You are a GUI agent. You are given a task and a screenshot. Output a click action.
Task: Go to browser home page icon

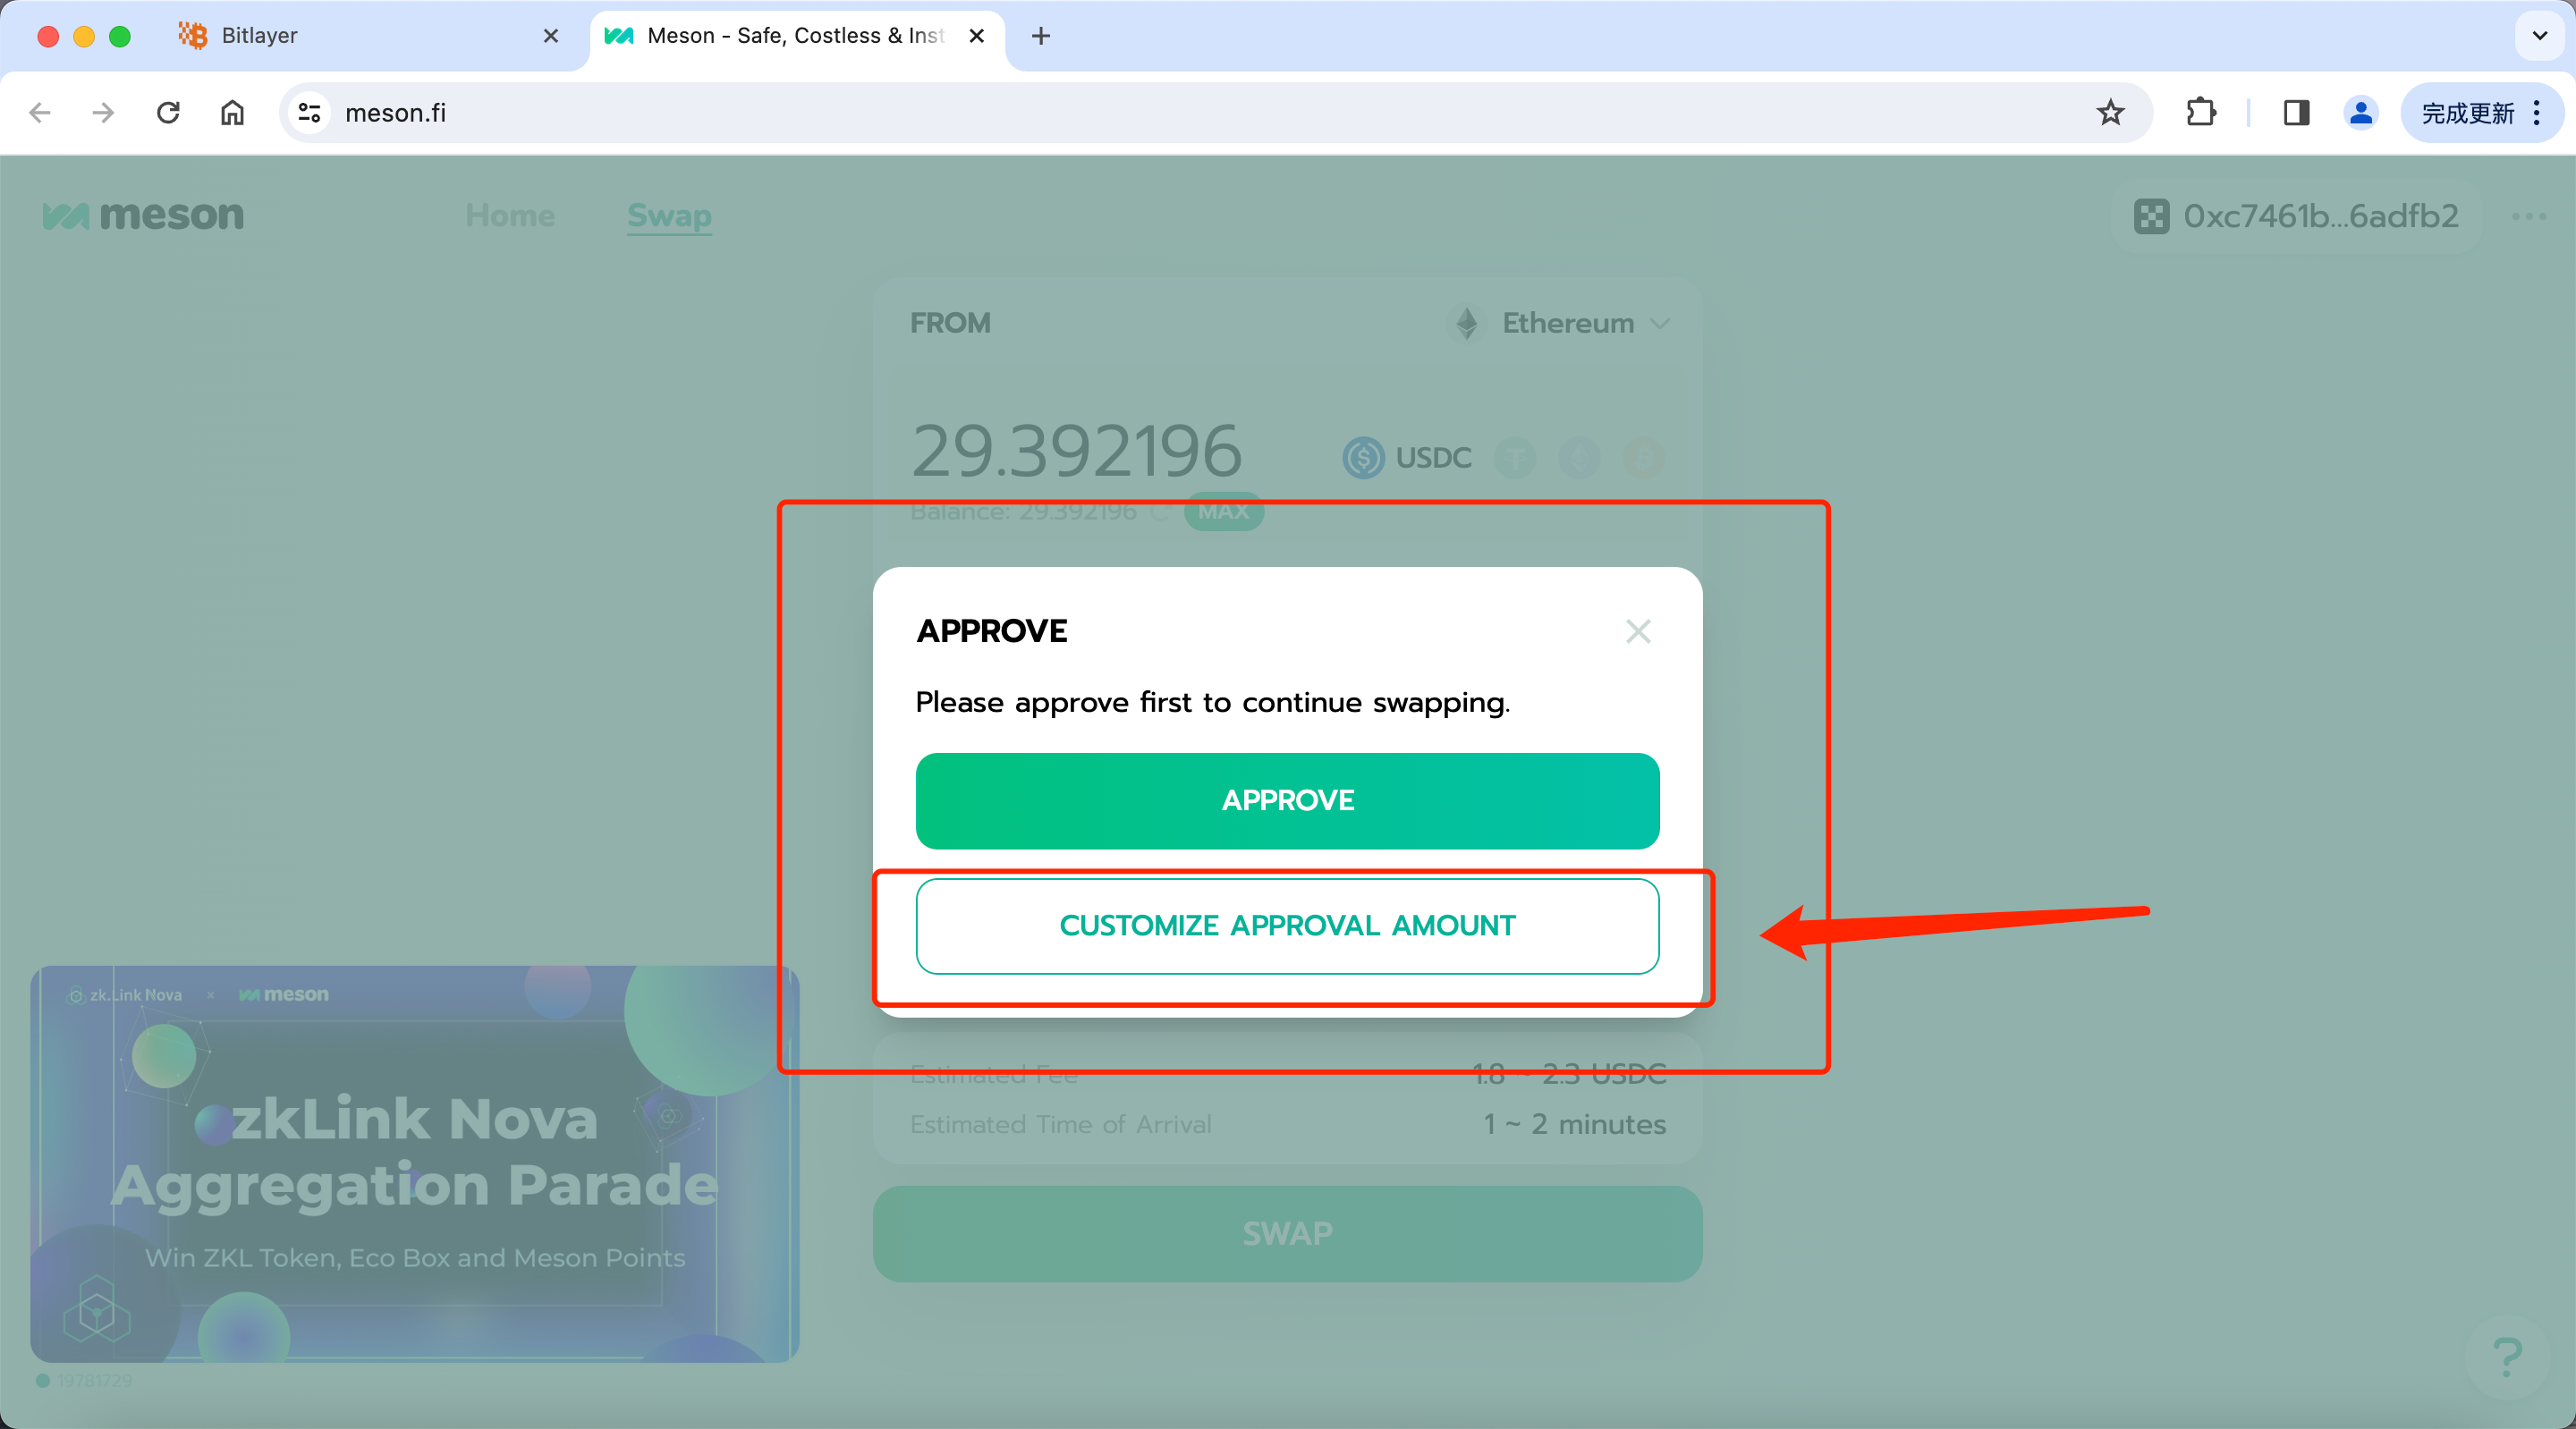click(232, 113)
